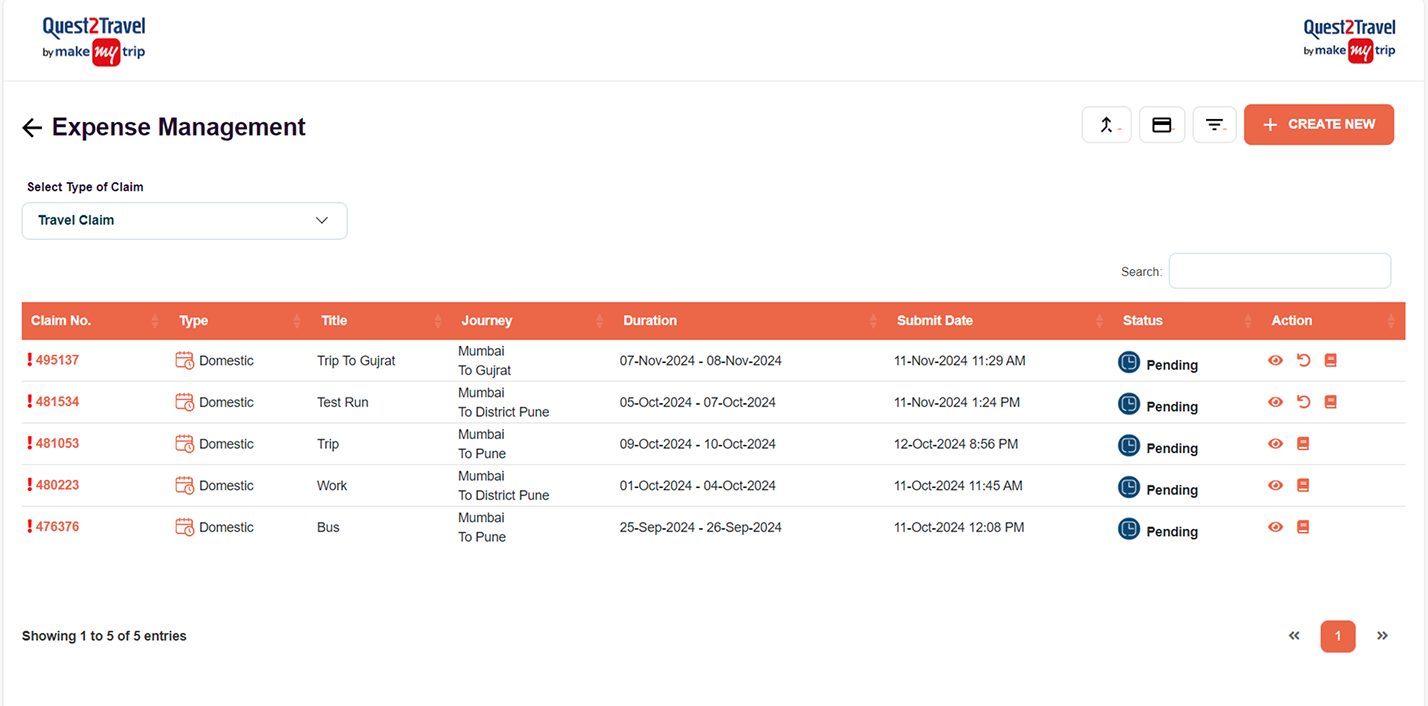Click the Showing 1 to 5 of 5 entries text
Screen dimensions: 1428x706
point(104,636)
